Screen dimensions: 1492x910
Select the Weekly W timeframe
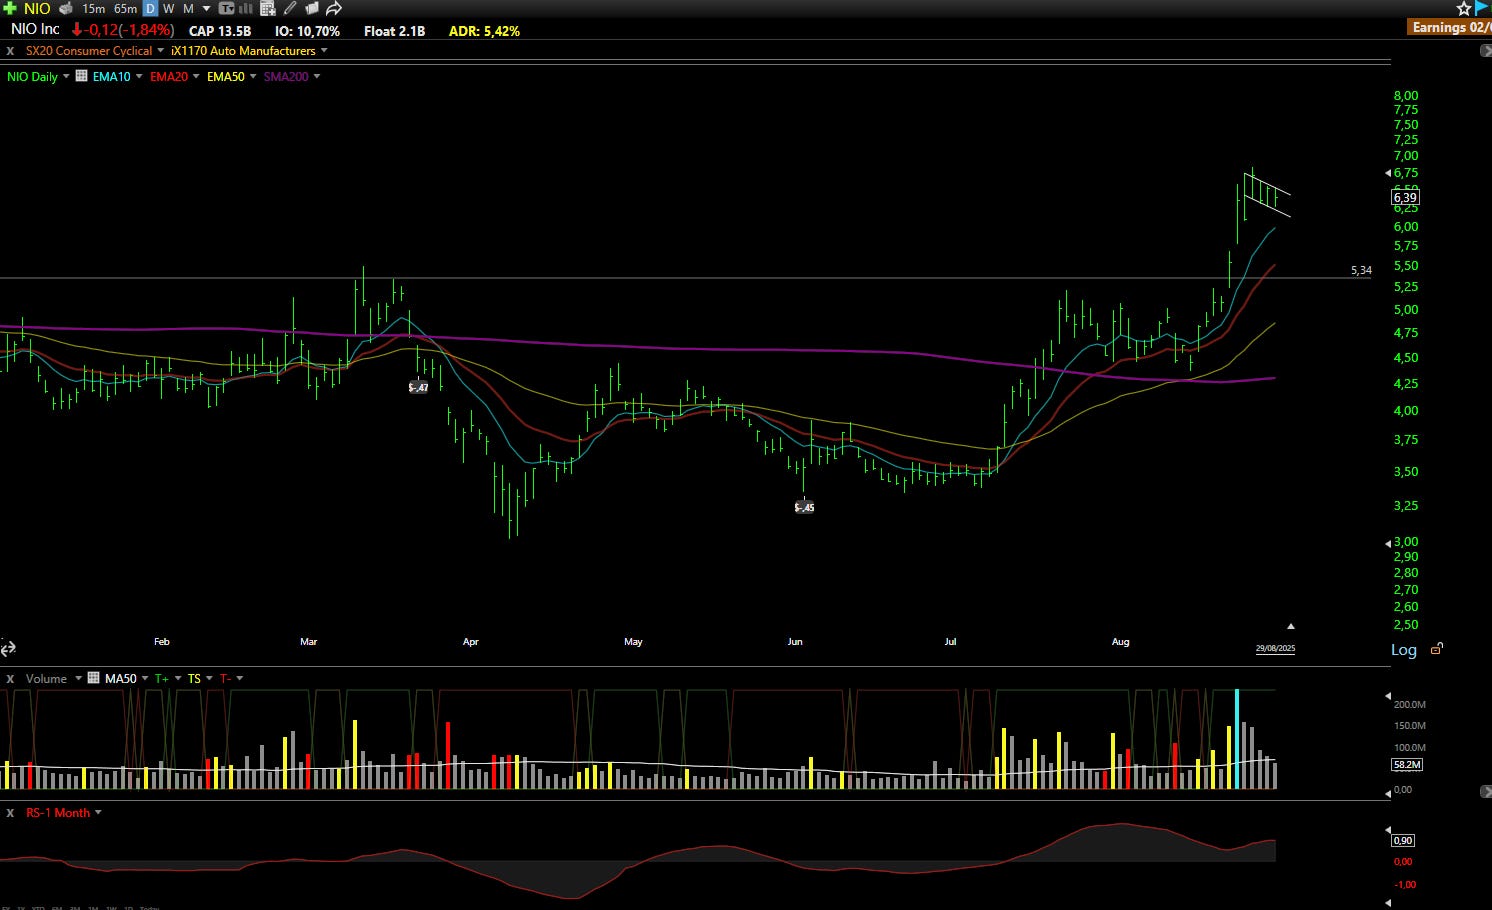coord(168,8)
